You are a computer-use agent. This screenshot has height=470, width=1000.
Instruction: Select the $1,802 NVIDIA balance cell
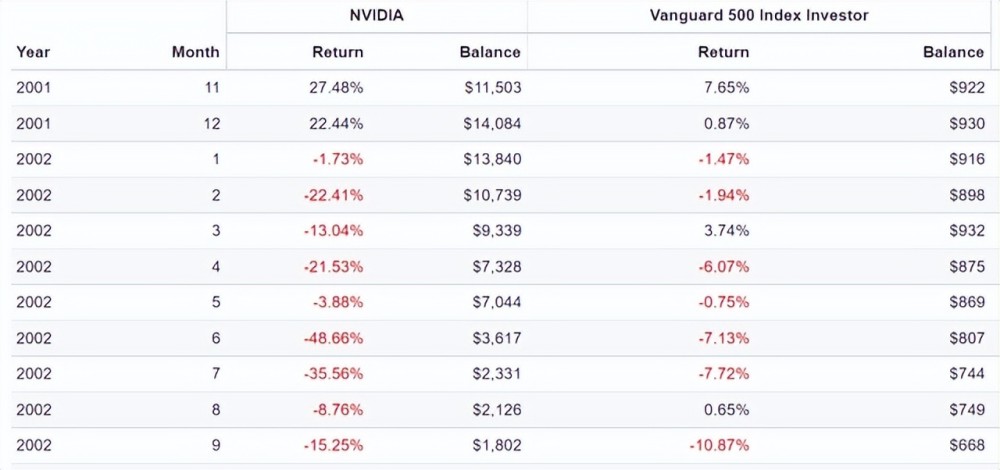pyautogui.click(x=497, y=446)
